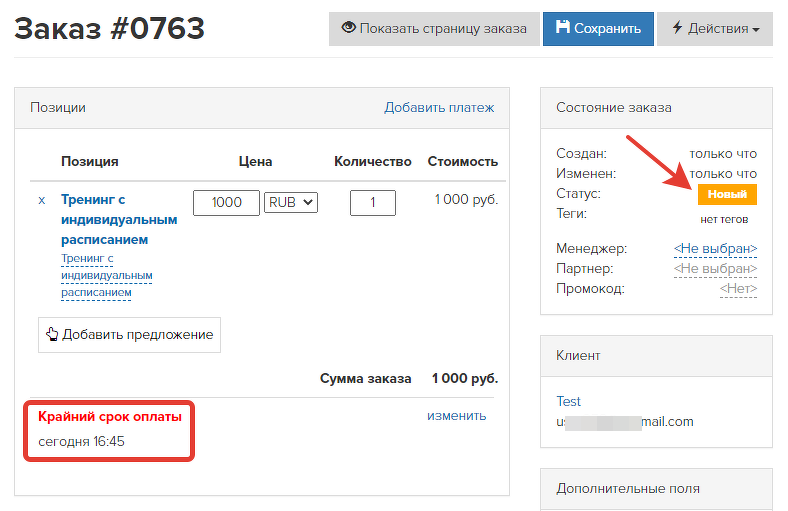This screenshot has width=788, height=511.
Task: Open the Действия dropdown menu
Action: coord(715,29)
